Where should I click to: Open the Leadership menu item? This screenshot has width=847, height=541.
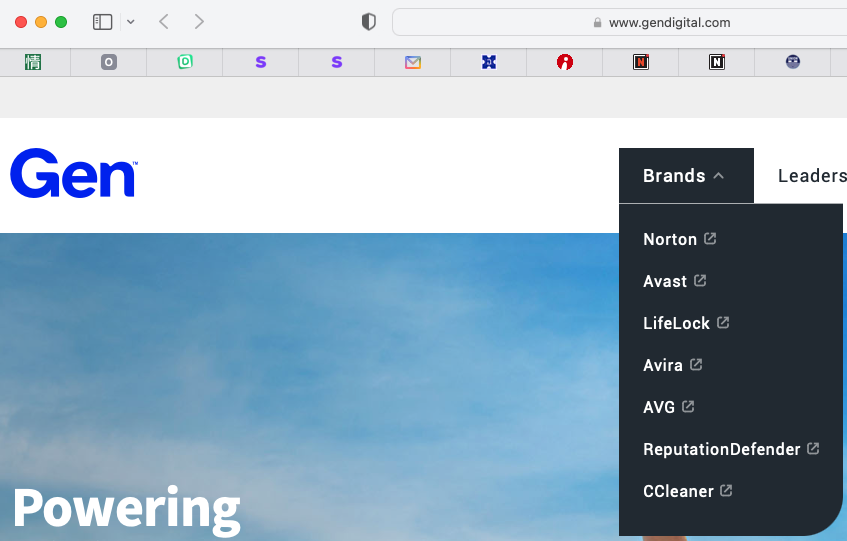812,175
